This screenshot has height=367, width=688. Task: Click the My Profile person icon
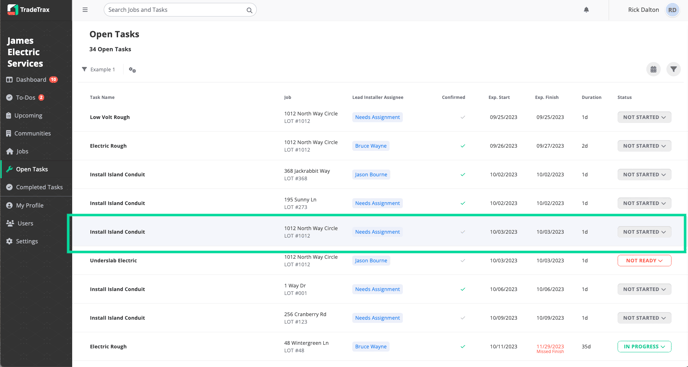9,205
